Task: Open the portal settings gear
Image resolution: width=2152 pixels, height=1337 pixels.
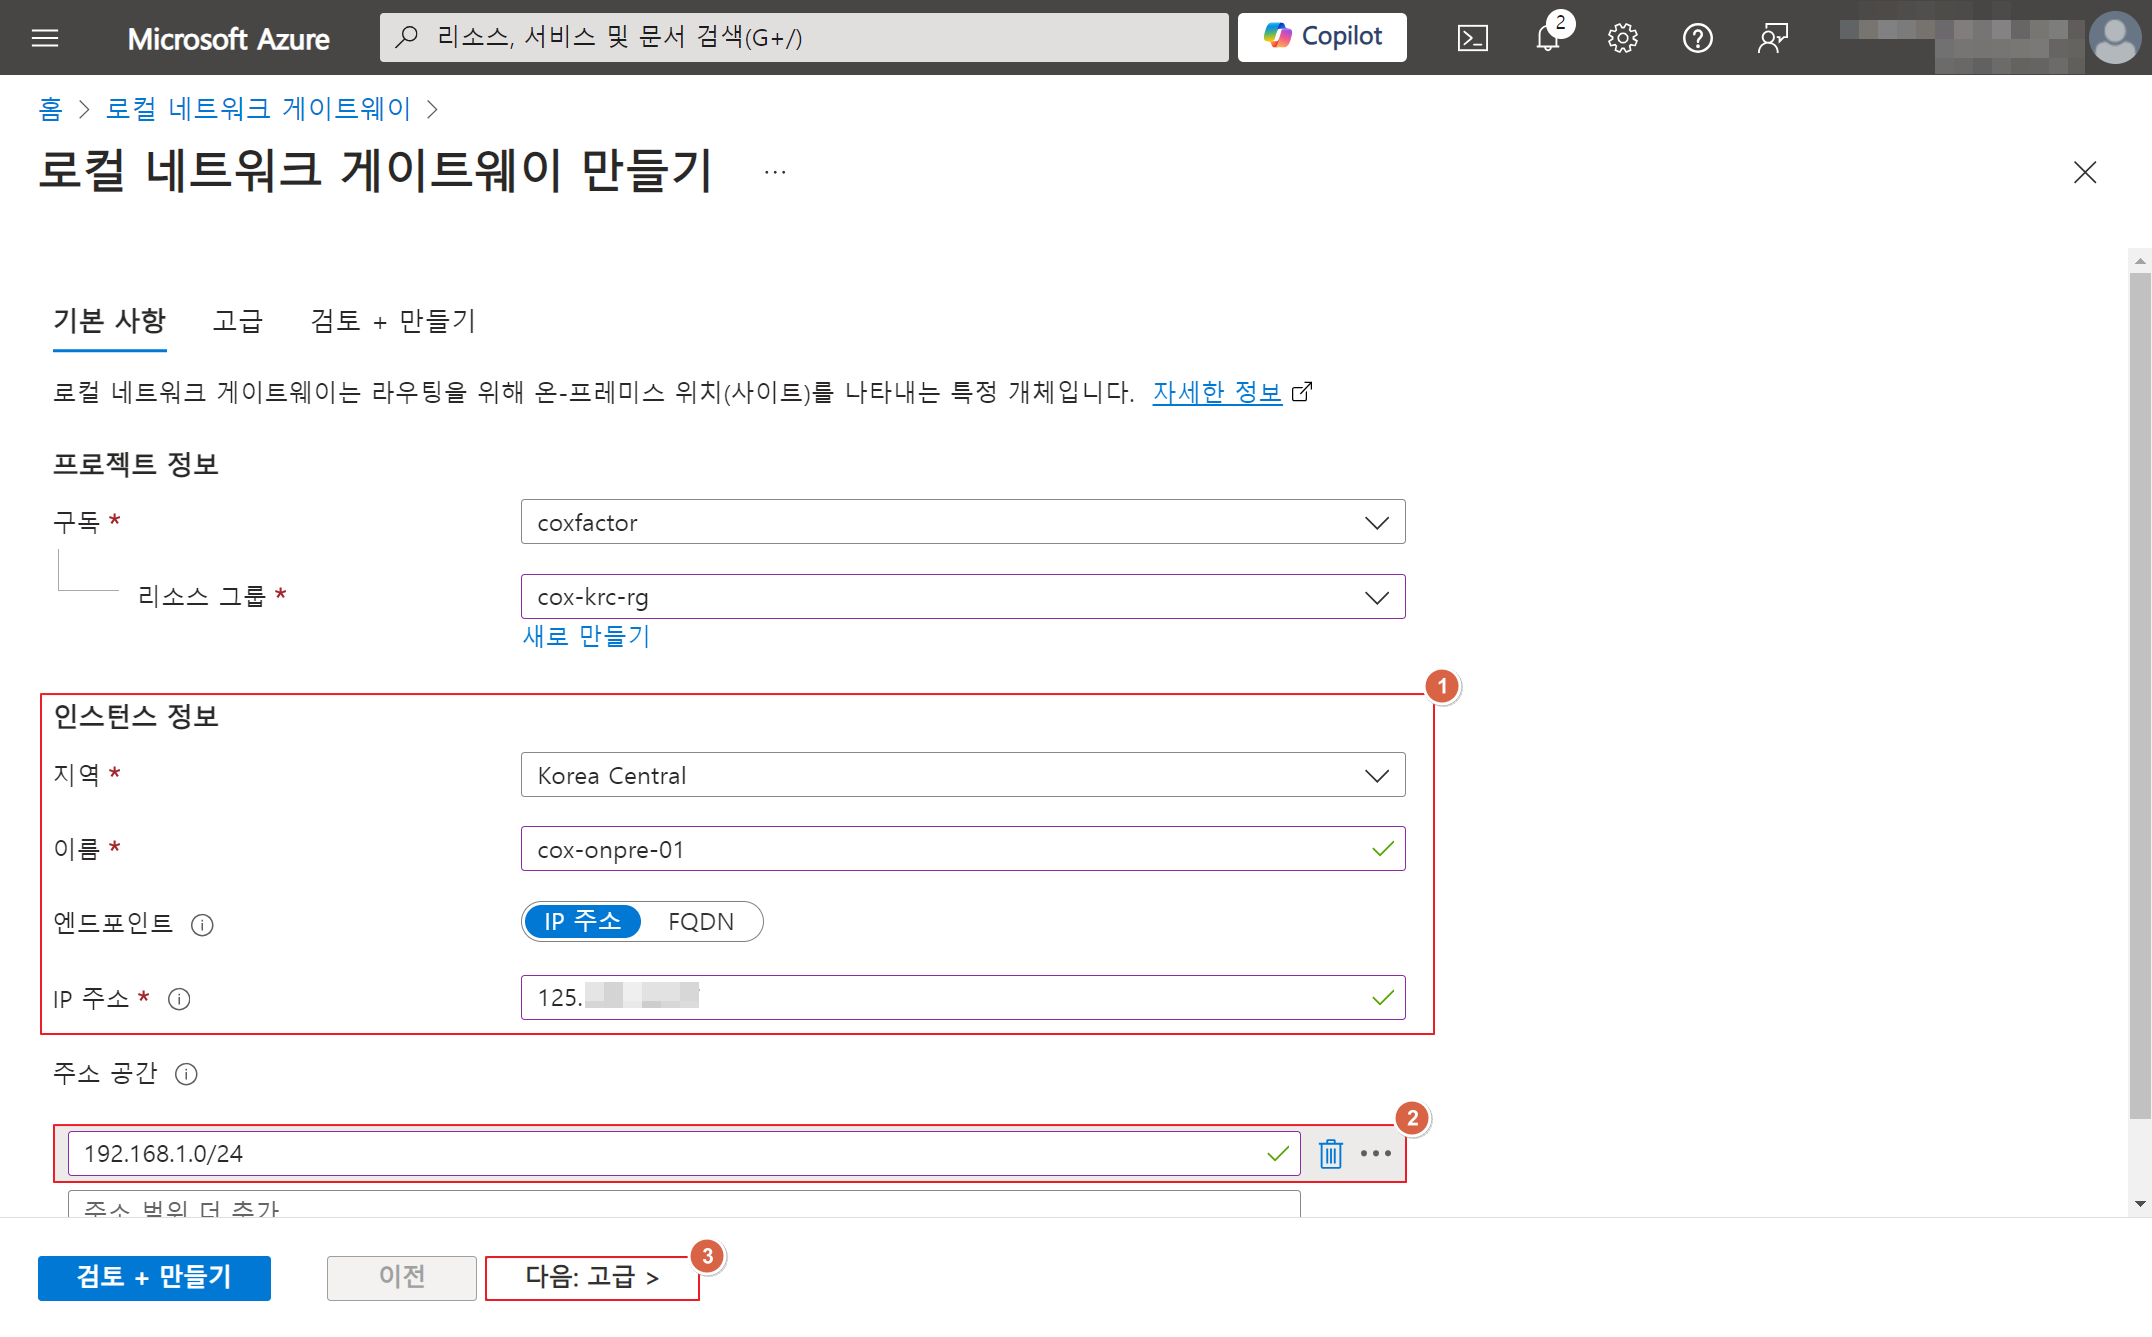Action: pos(1622,38)
